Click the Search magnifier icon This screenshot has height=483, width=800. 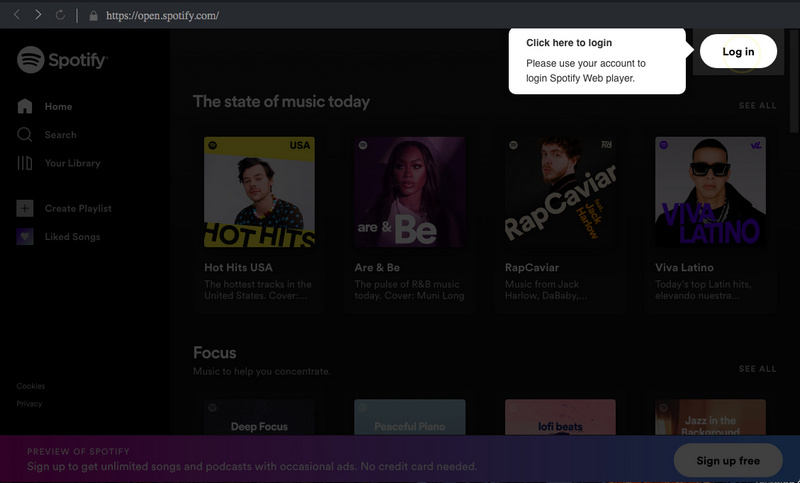tap(24, 135)
